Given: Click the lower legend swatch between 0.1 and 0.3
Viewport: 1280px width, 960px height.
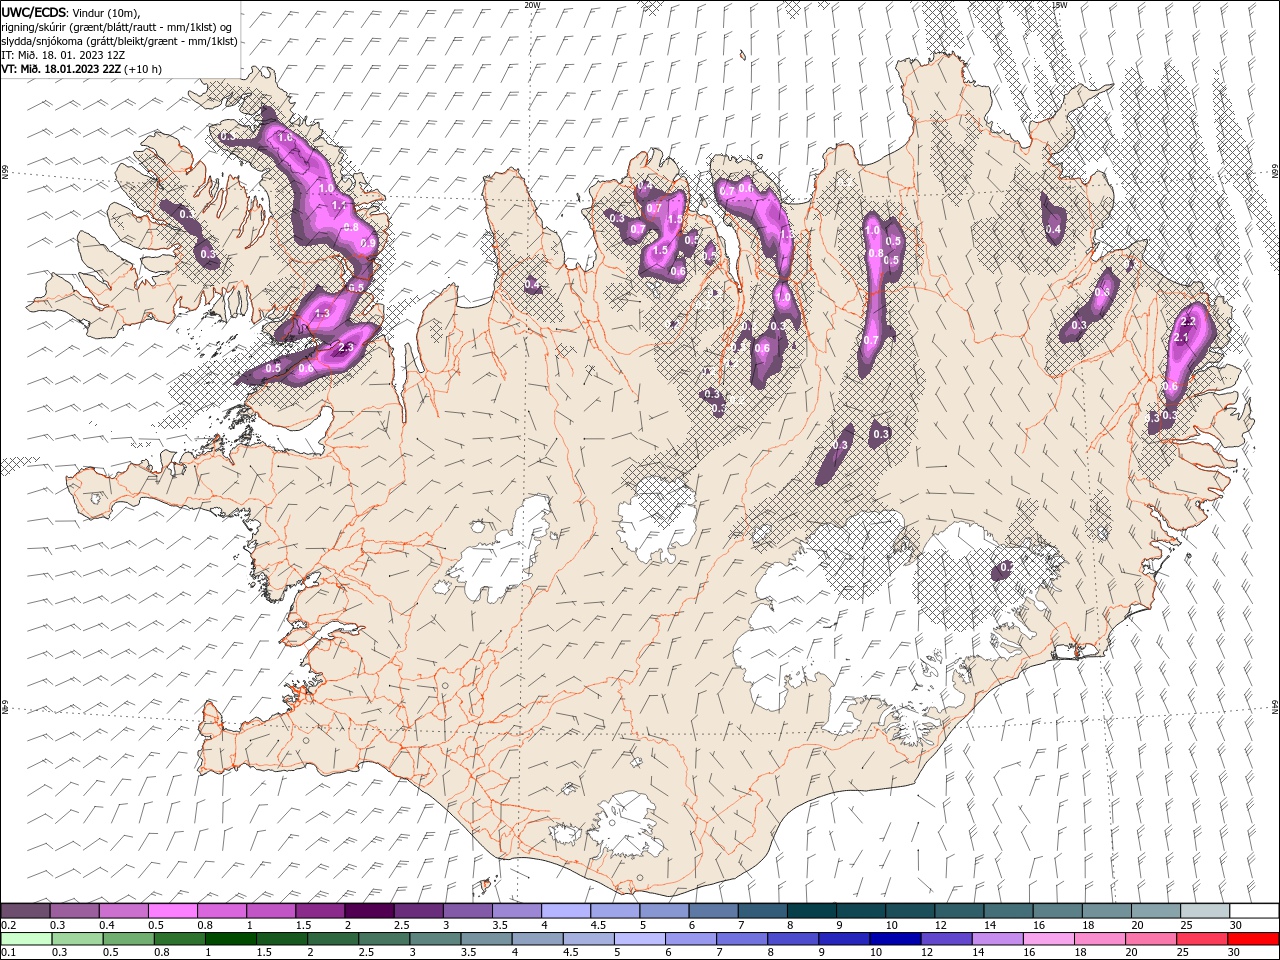Looking at the screenshot, I should (26, 939).
